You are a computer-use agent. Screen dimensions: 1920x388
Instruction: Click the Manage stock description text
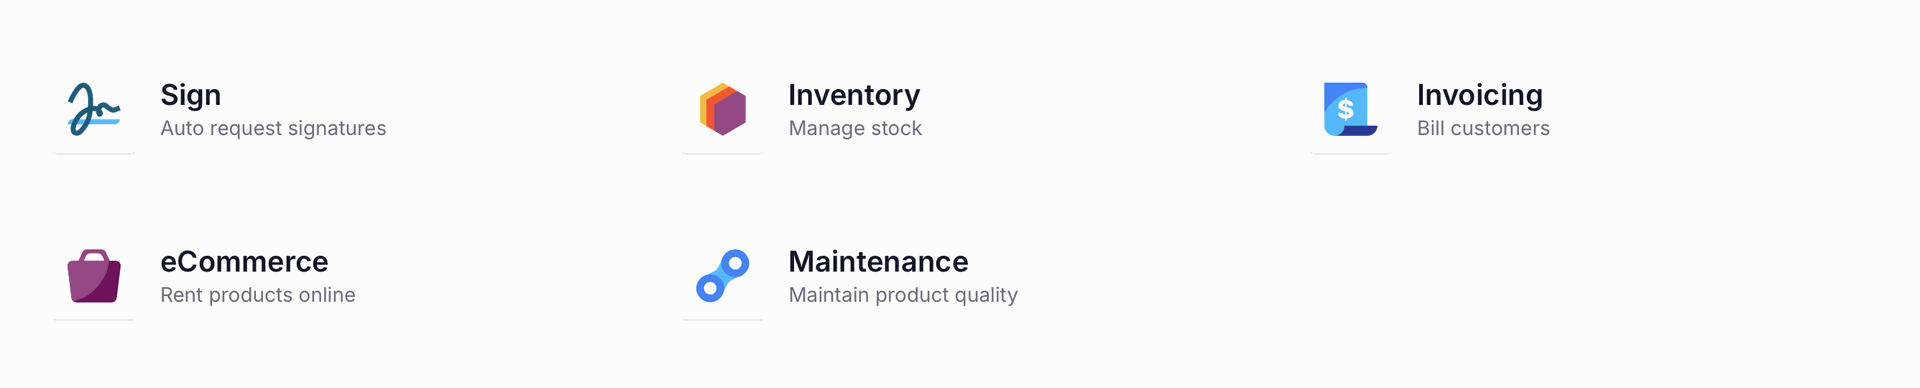(855, 128)
